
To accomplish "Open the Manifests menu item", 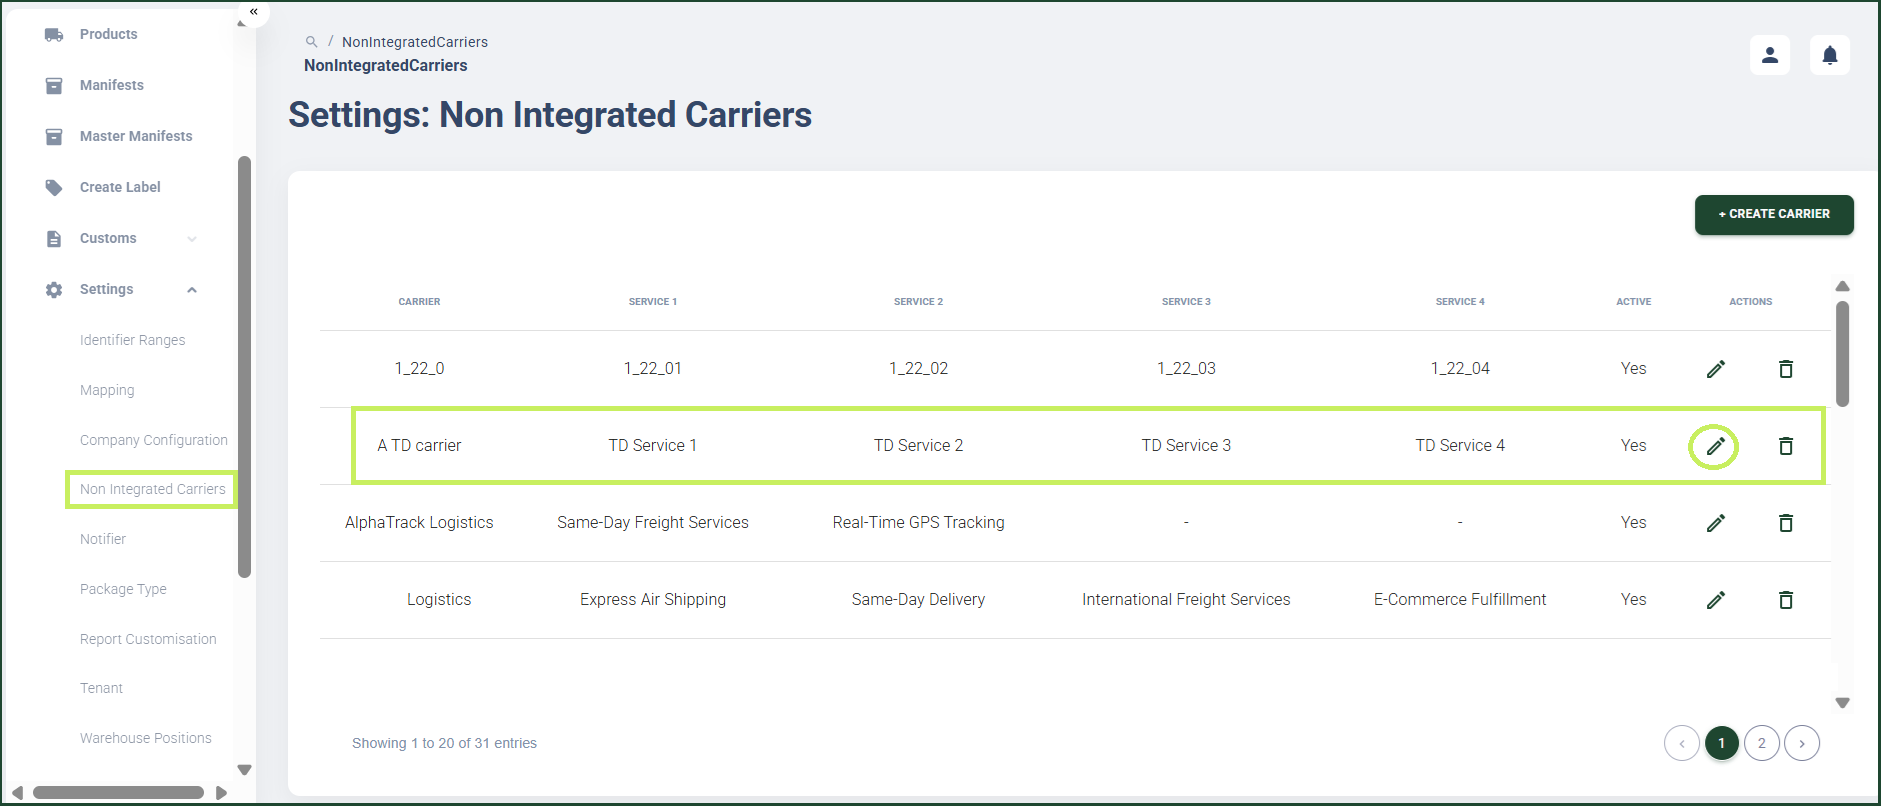I will [111, 85].
